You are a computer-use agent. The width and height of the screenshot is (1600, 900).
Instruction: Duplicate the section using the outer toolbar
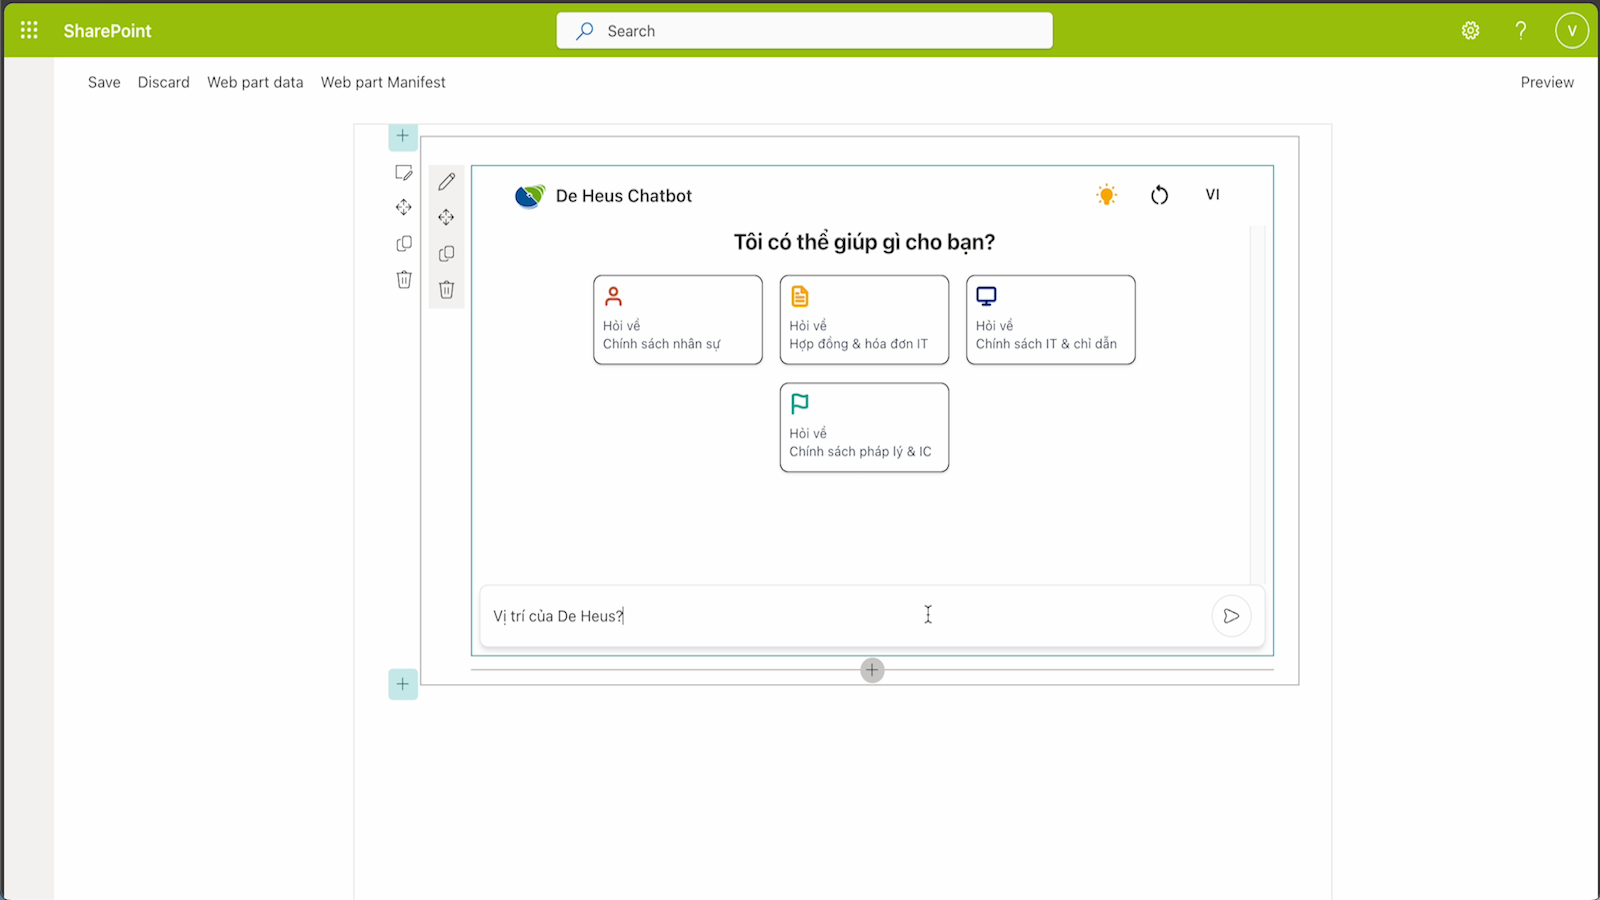point(404,243)
